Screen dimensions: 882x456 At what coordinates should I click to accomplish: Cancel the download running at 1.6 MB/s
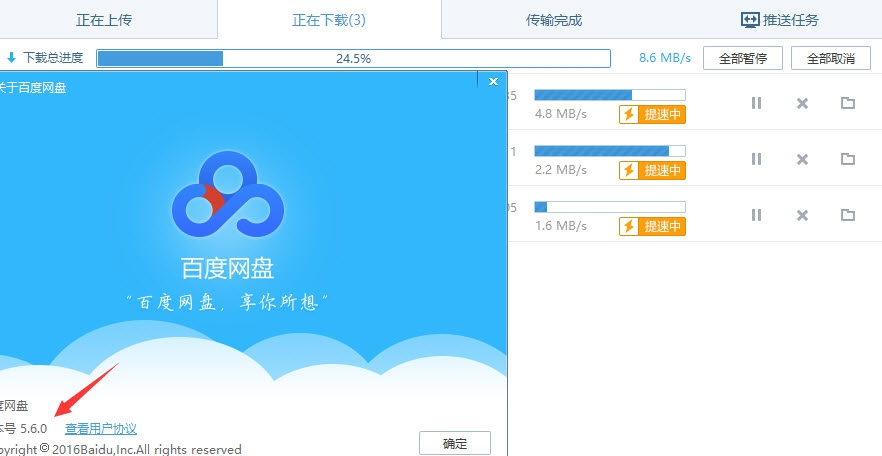tap(802, 215)
